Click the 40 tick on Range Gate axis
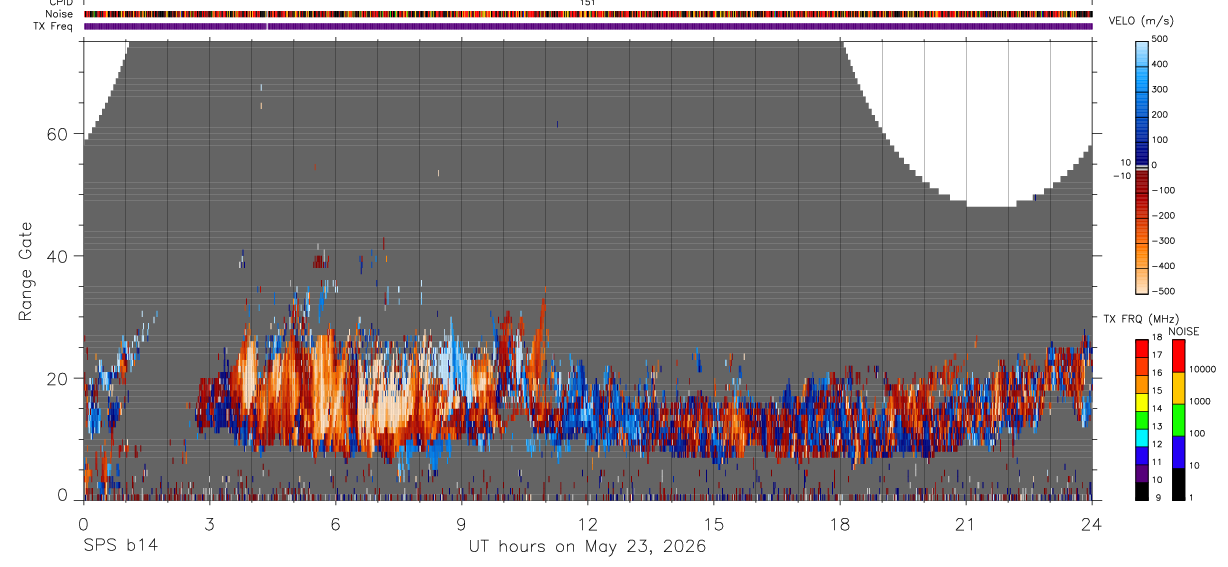This screenshot has width=1228, height=567. [x=57, y=256]
